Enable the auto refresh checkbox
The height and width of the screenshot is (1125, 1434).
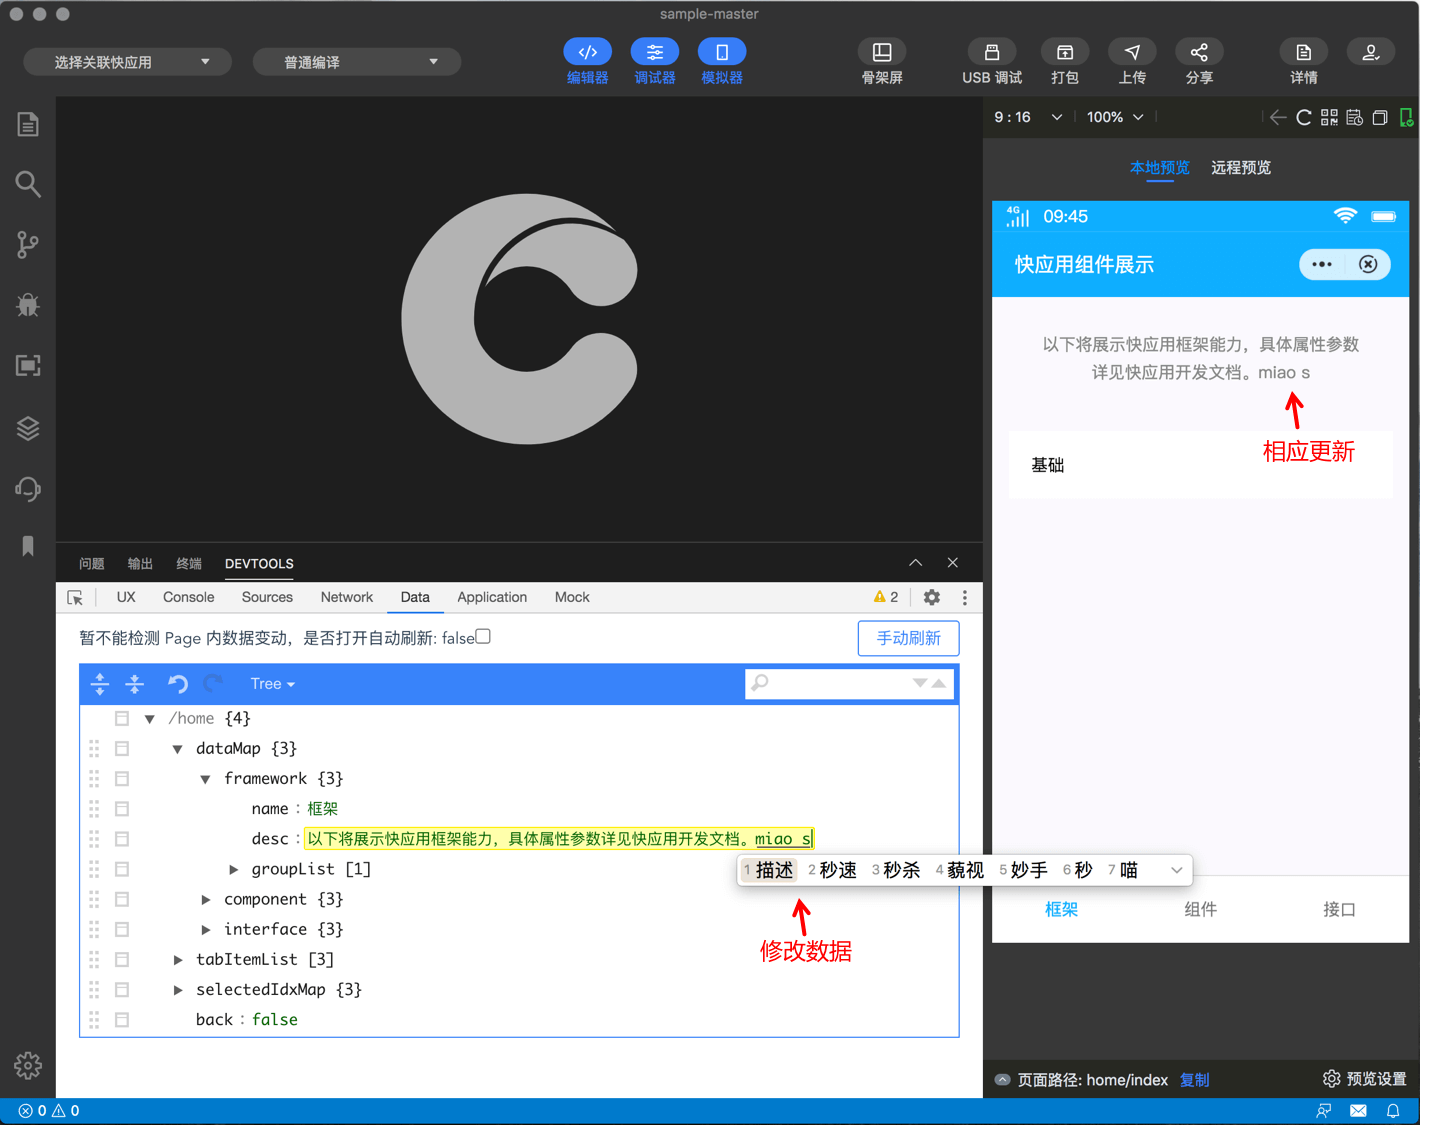pos(483,637)
